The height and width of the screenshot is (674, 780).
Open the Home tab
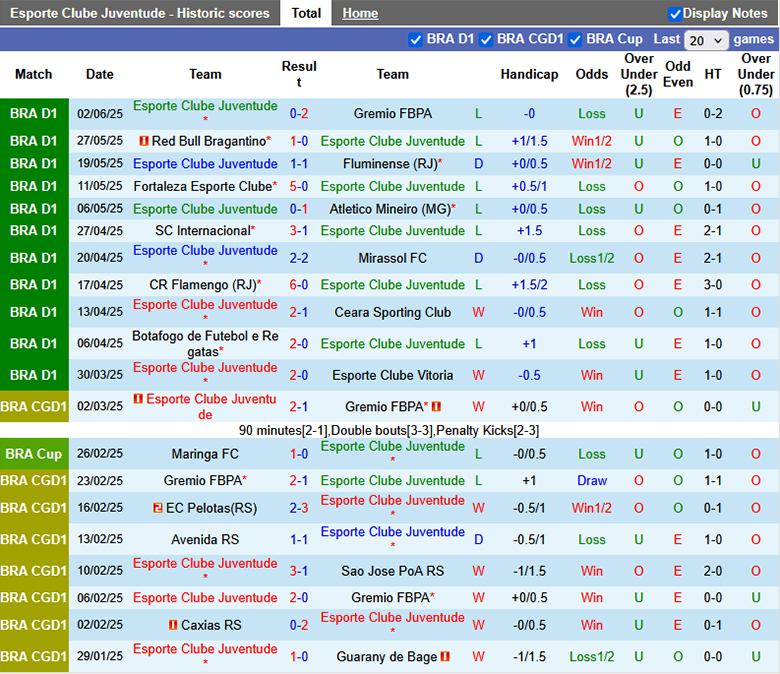pyautogui.click(x=360, y=13)
